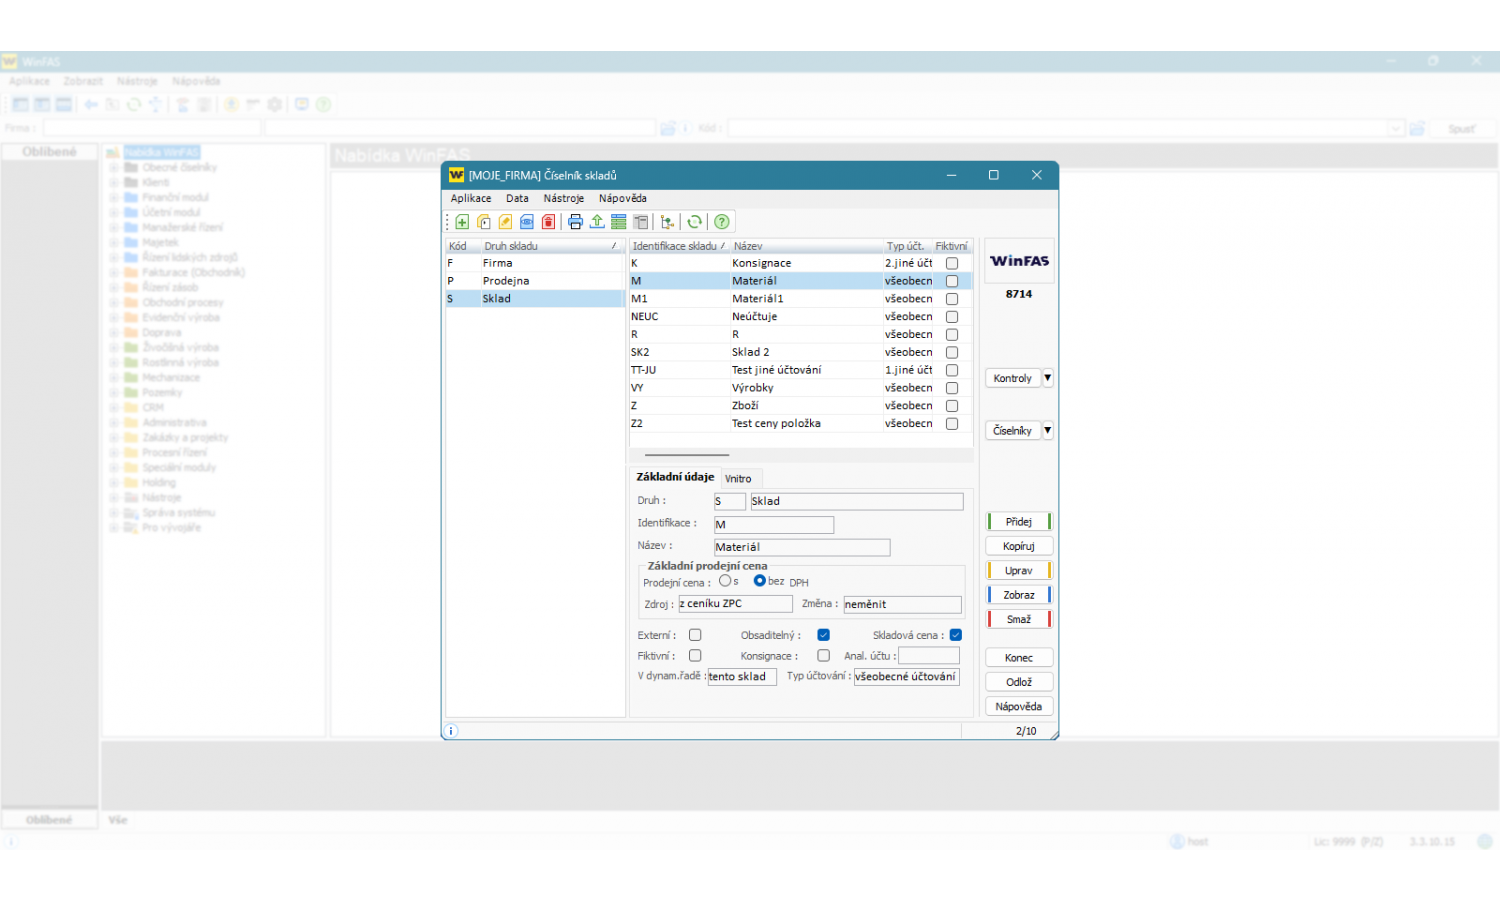The width and height of the screenshot is (1500, 900).
Task: Click the horizontal scrollbar under warehouse list
Action: click(x=686, y=455)
